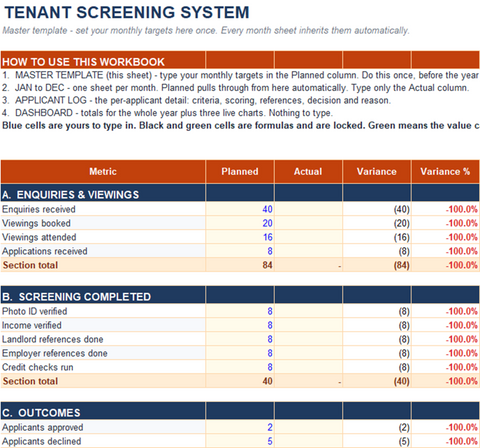Select the Section total (84) Variance cell
The width and height of the screenshot is (480, 448).
point(377,265)
